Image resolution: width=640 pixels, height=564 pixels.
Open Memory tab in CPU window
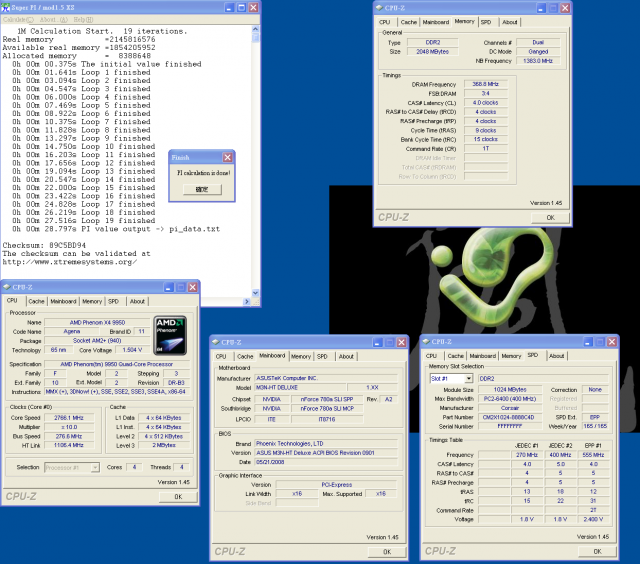[x=92, y=301]
